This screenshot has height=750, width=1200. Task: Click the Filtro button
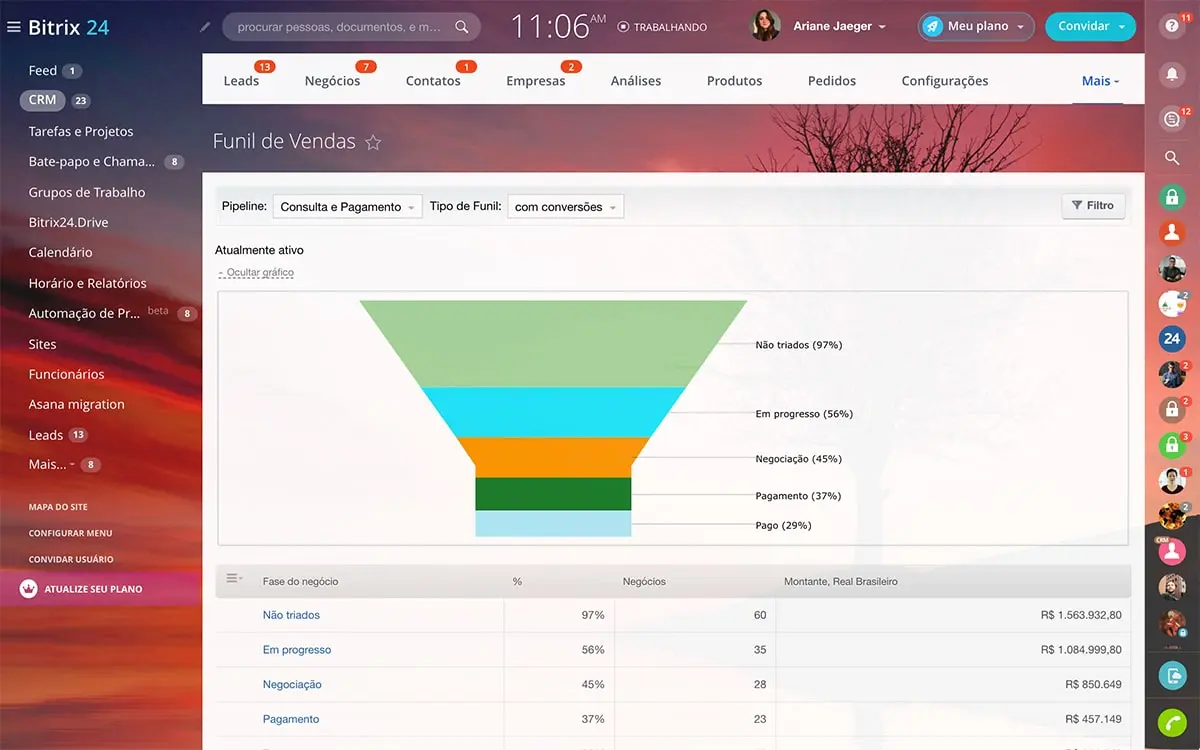[x=1092, y=206]
